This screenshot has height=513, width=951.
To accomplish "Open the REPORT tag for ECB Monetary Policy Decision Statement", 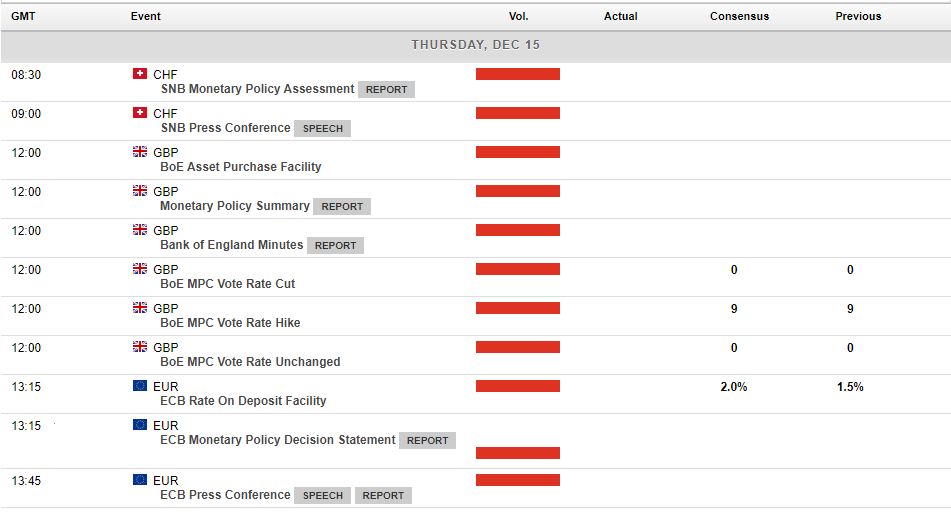I will 428,441.
